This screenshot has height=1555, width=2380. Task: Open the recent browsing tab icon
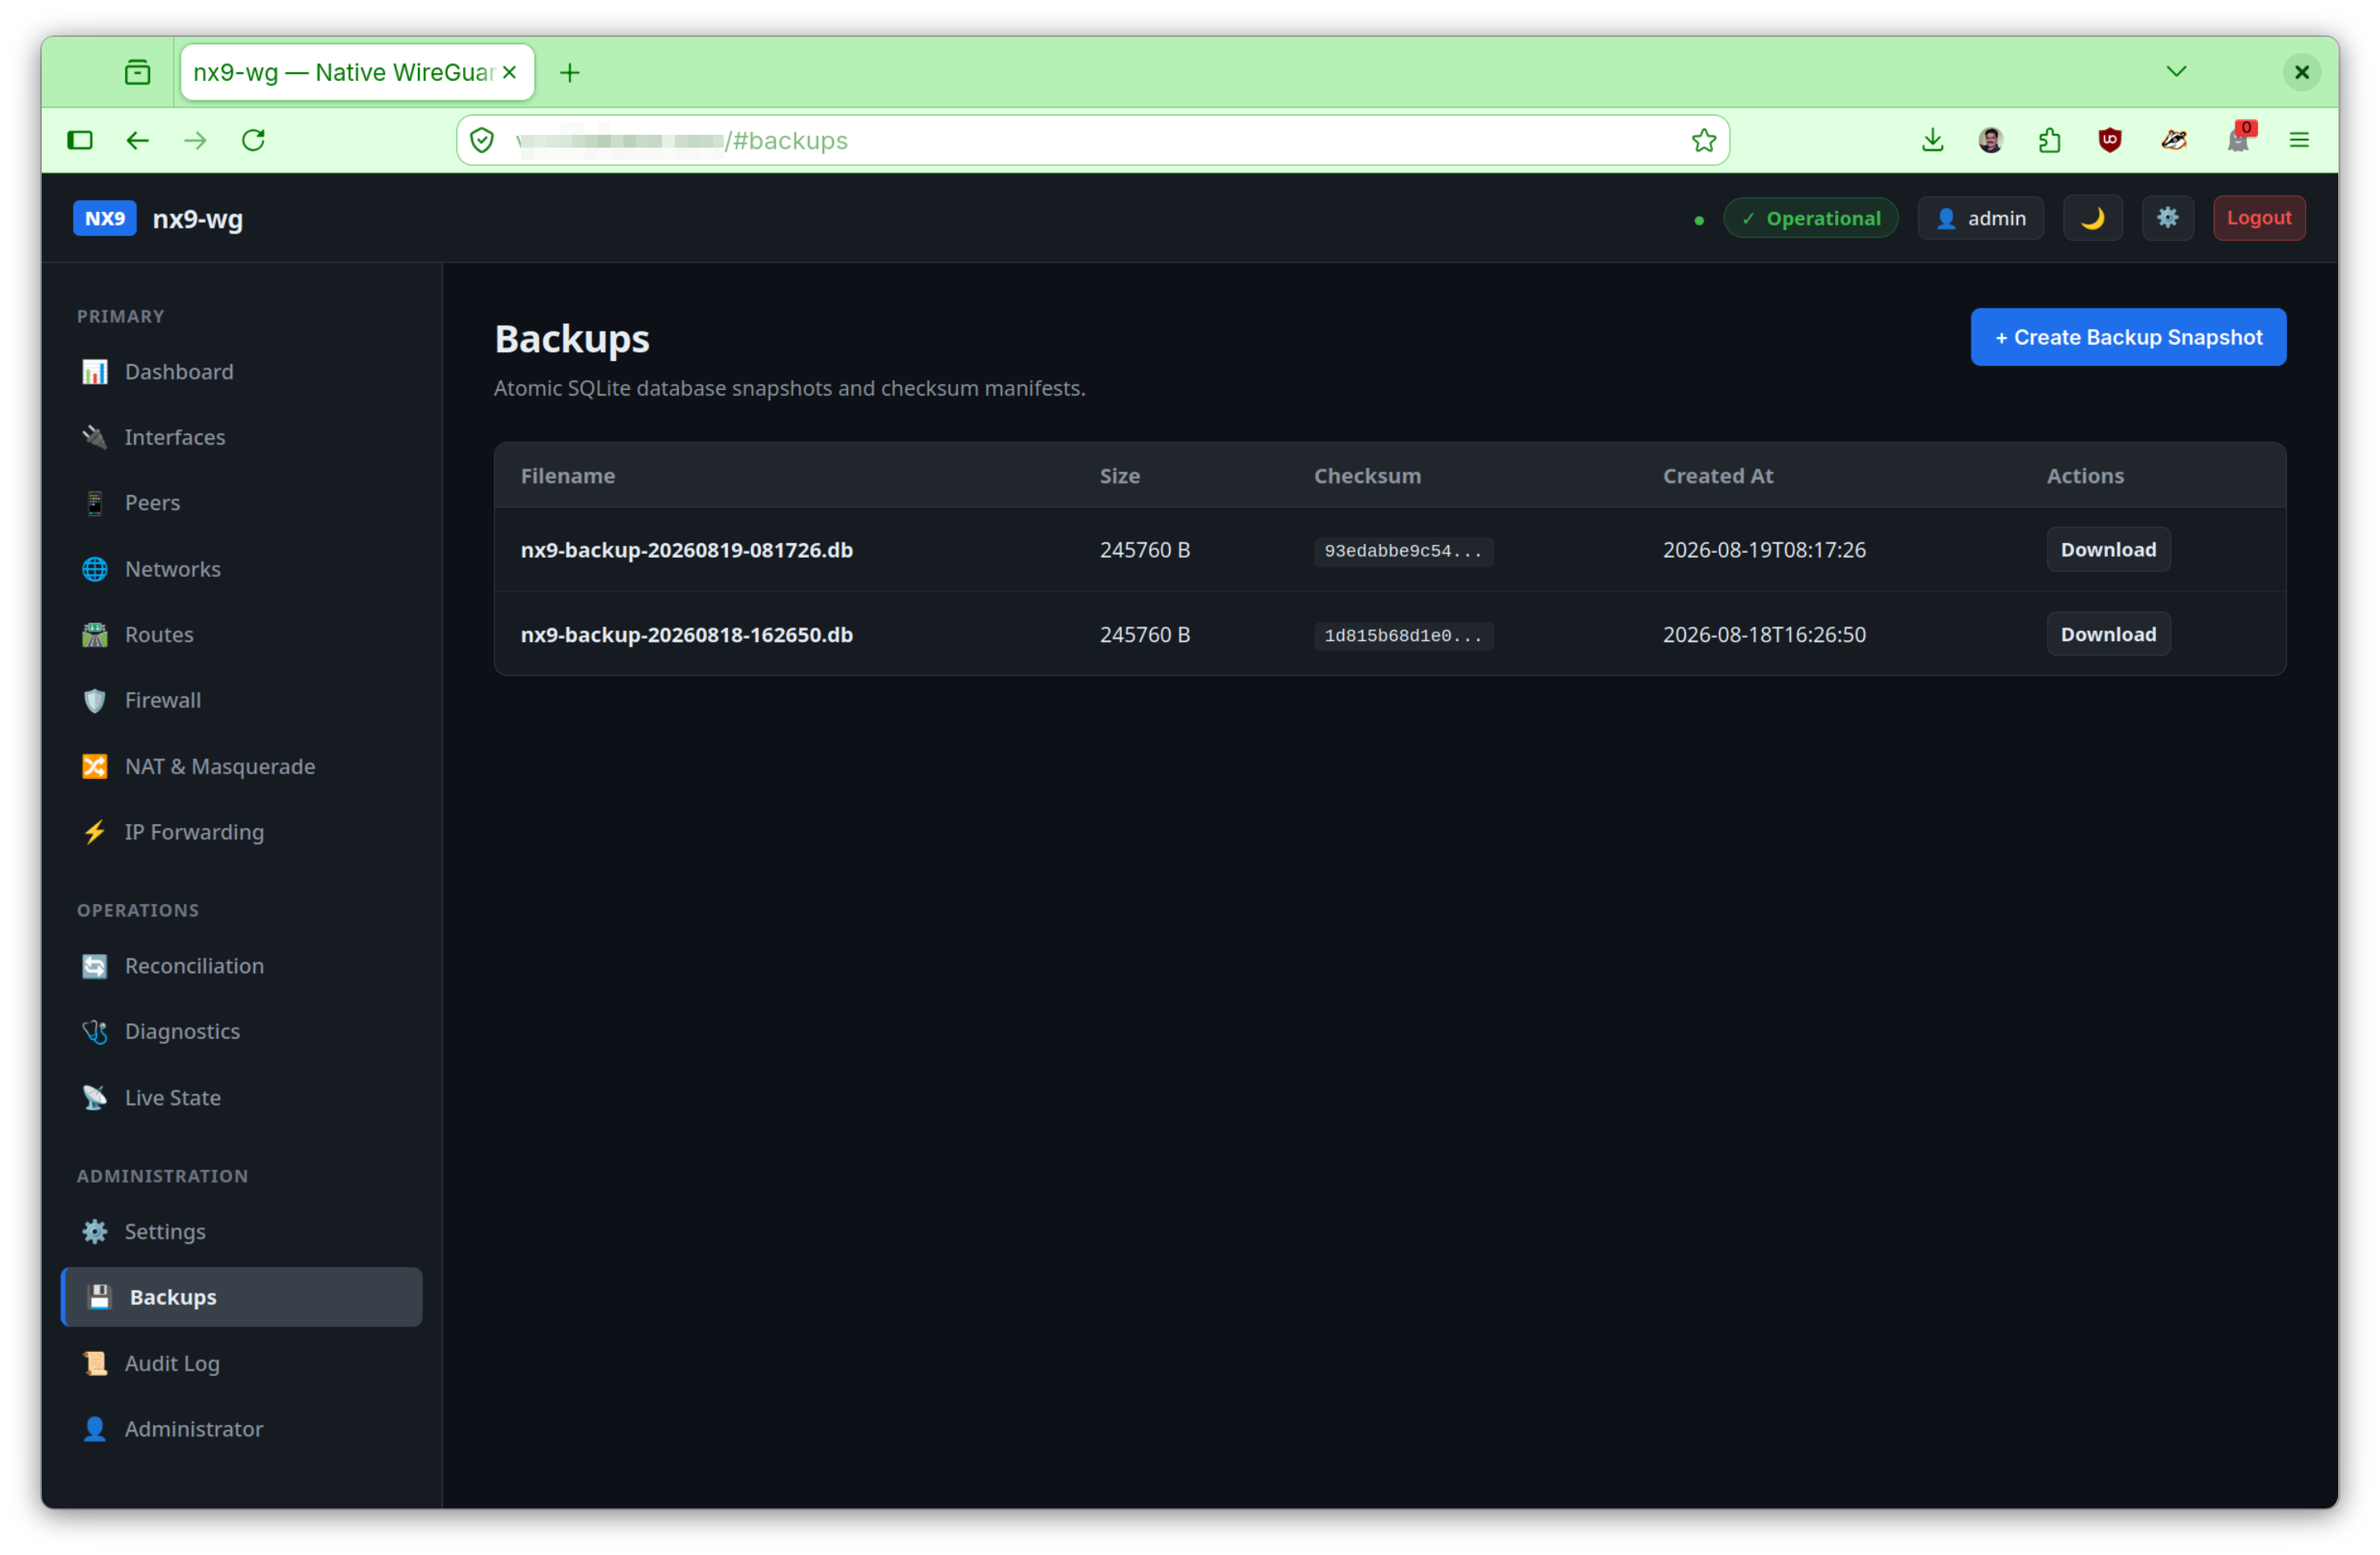click(138, 72)
